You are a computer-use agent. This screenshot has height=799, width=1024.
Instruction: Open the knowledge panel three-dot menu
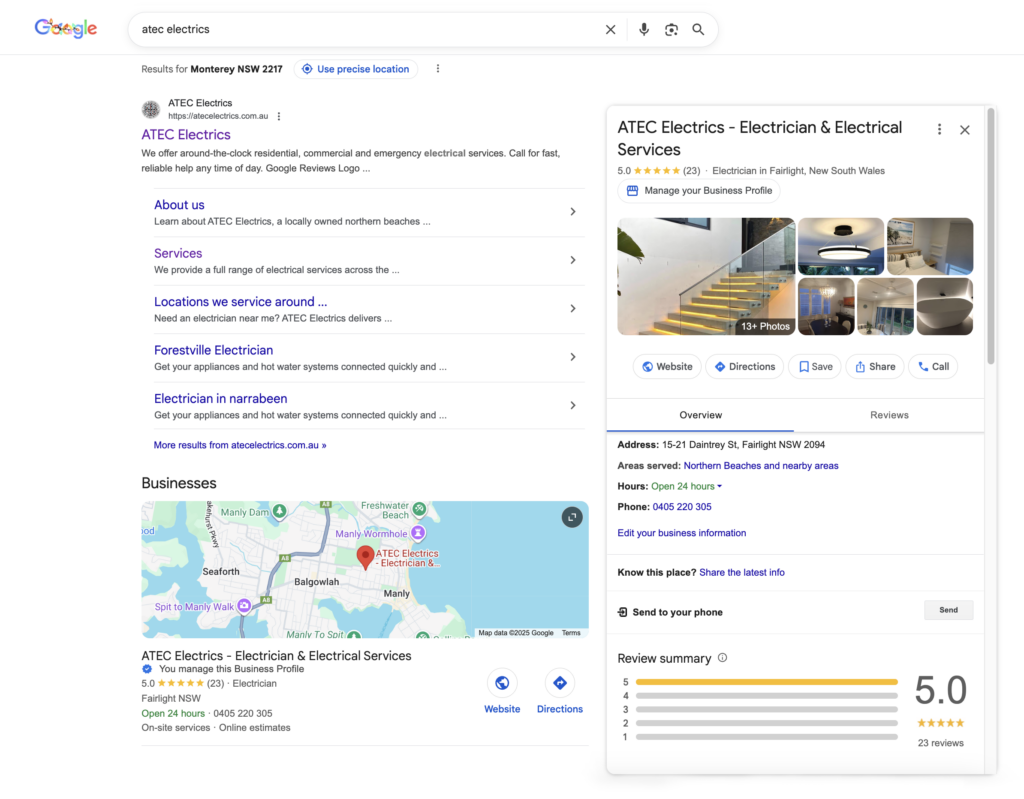click(x=939, y=129)
